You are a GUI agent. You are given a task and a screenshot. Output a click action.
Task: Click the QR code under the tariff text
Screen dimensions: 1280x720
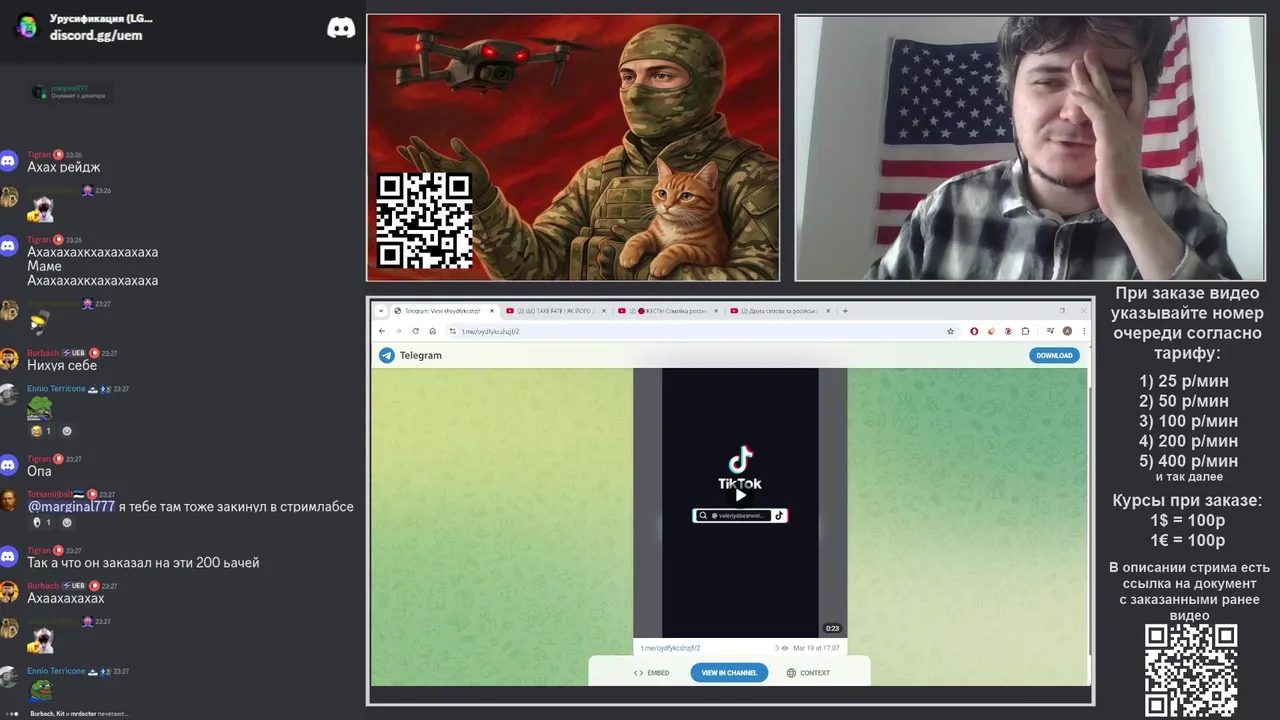pos(1190,670)
